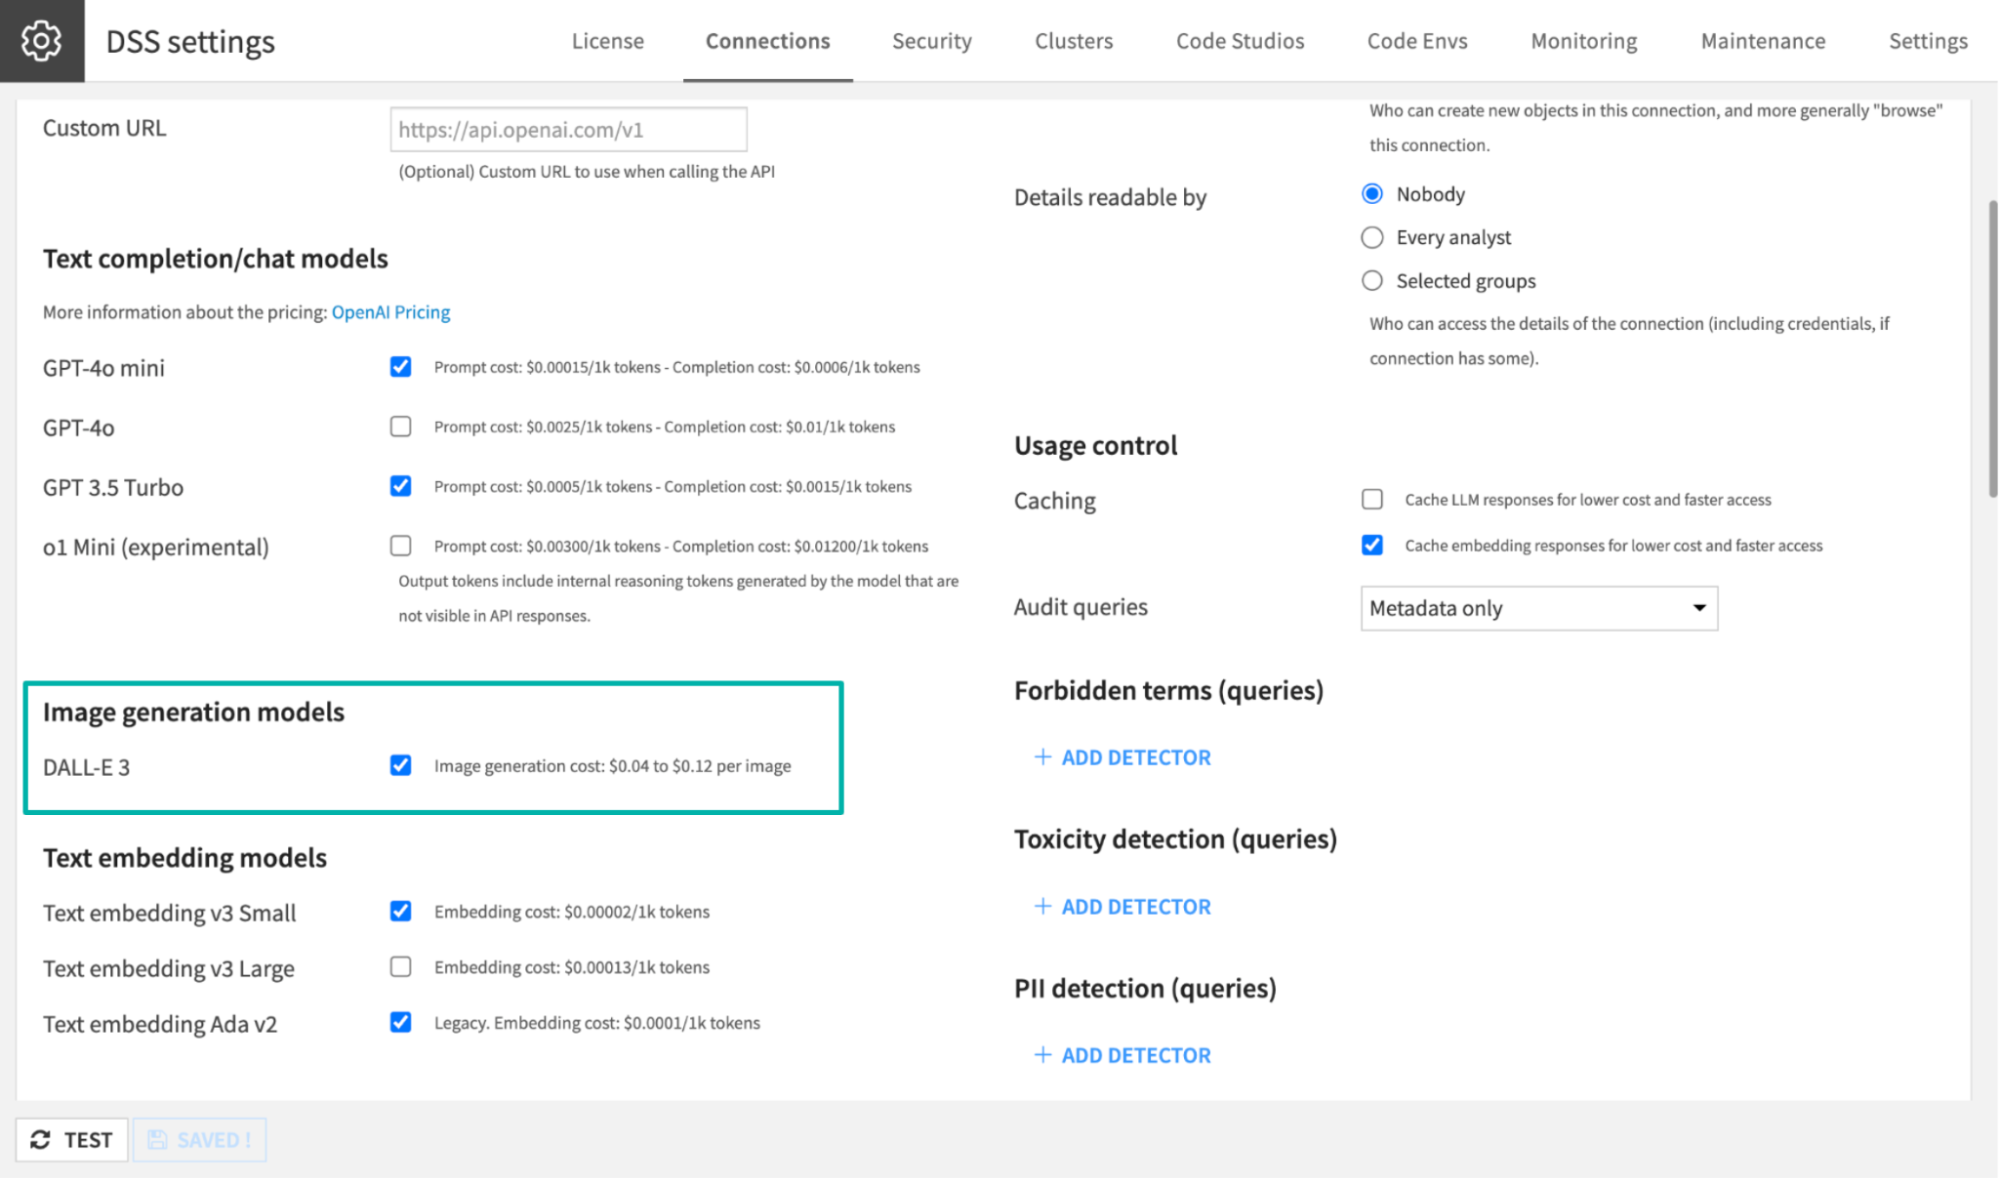Select the Every analyst radio button
Screen dimensions: 1999x1179
coord(1371,237)
